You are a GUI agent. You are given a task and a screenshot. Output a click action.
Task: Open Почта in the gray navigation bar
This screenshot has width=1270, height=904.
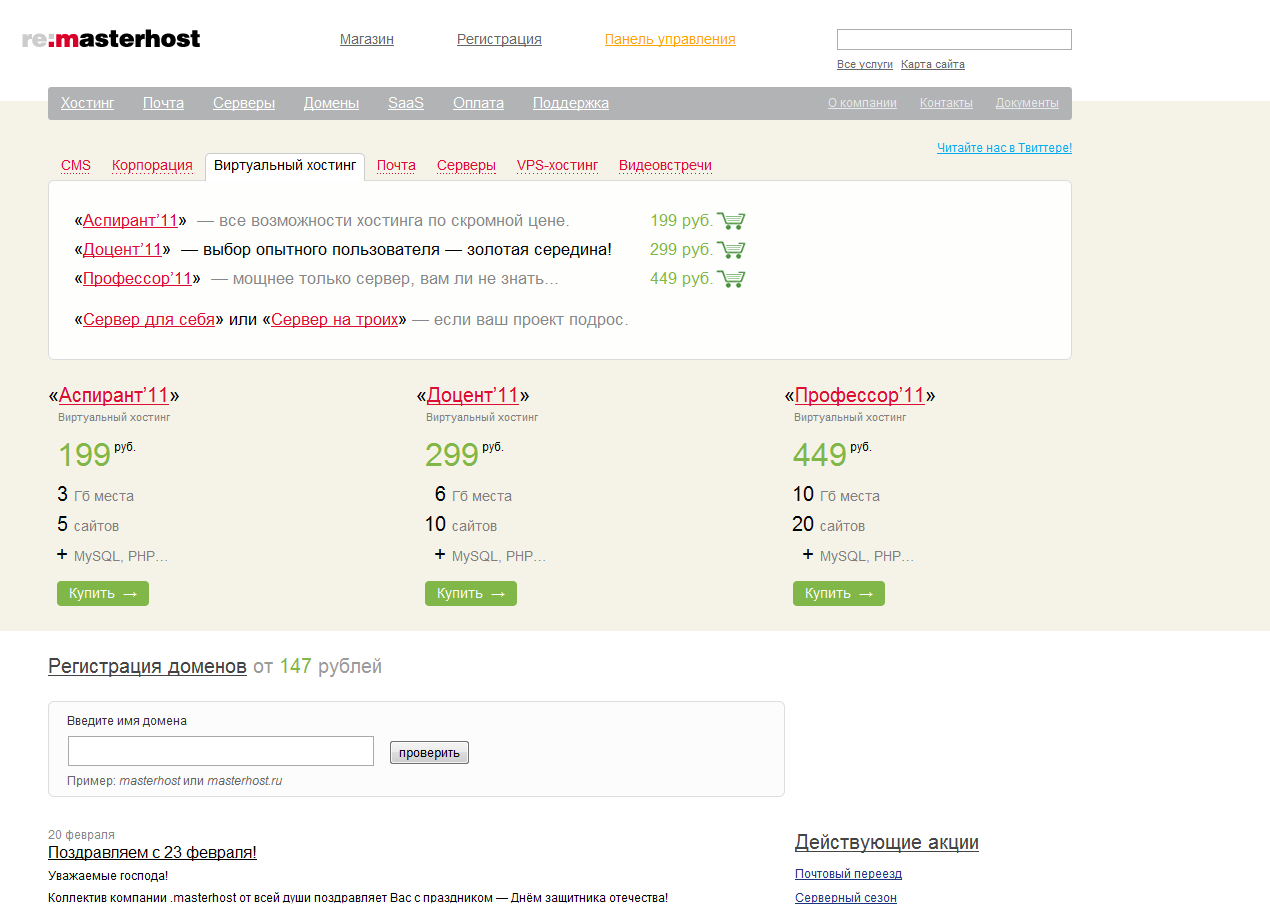coord(163,103)
